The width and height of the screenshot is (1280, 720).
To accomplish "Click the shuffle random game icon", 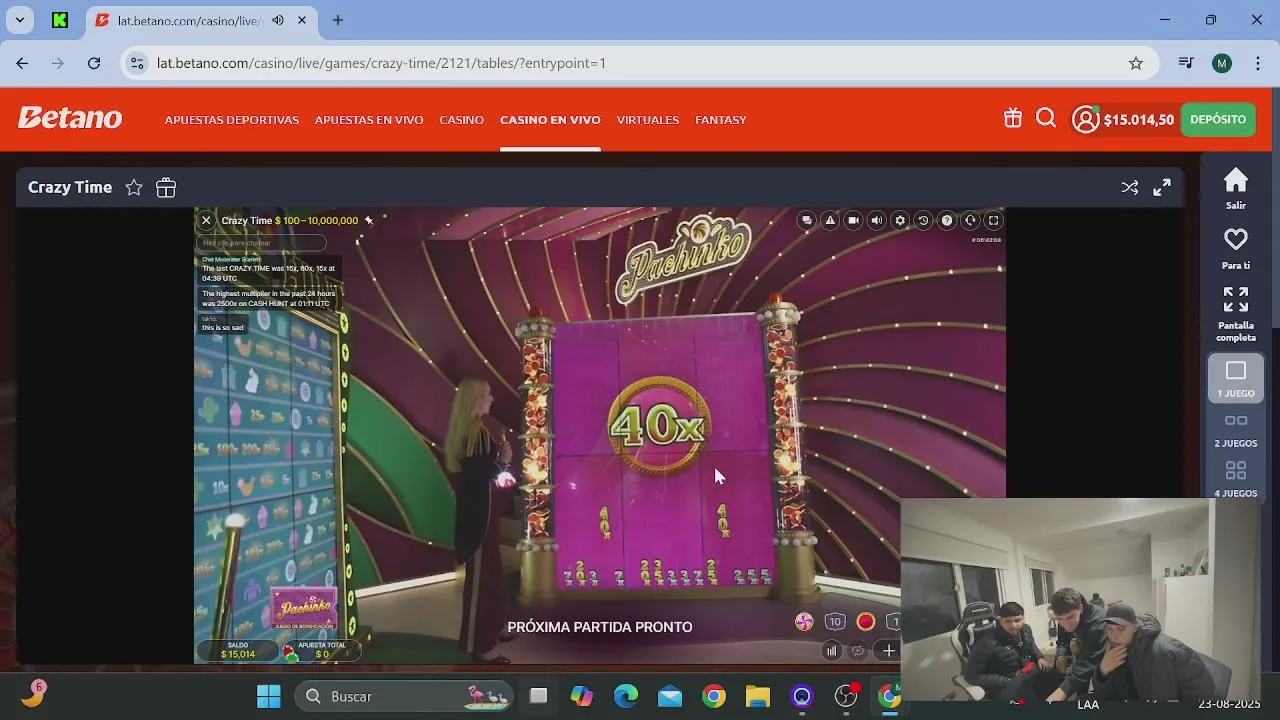I will point(1130,187).
